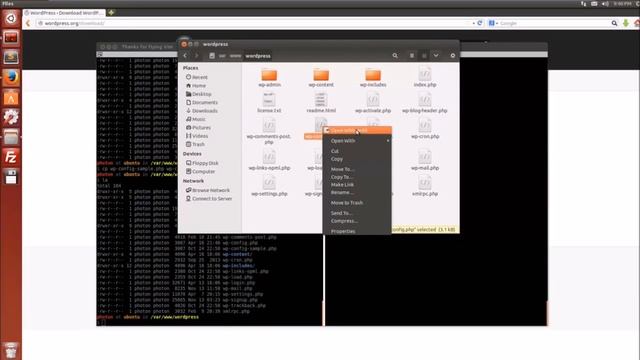Screen dimensions: 640x360
Task: Open the mail indicator in top panel
Action: (594, 4)
